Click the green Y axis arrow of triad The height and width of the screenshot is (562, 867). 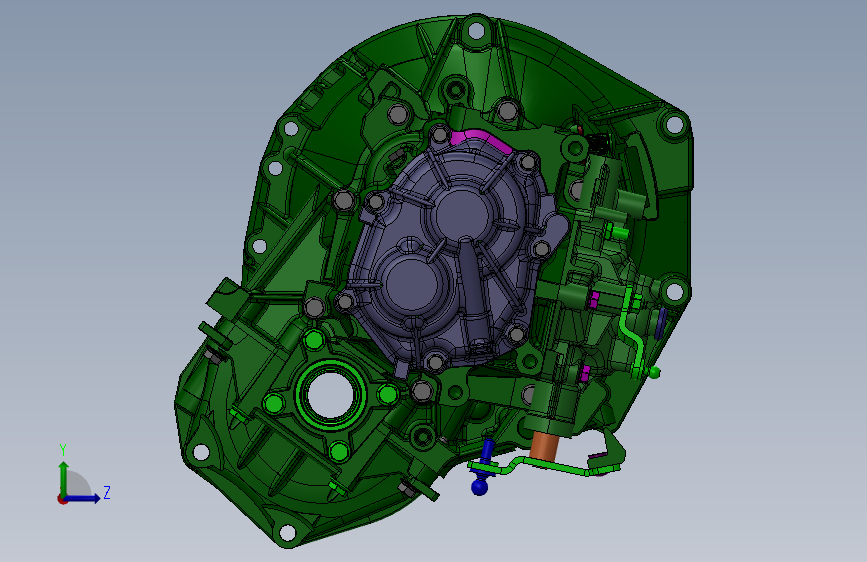pyautogui.click(x=63, y=477)
